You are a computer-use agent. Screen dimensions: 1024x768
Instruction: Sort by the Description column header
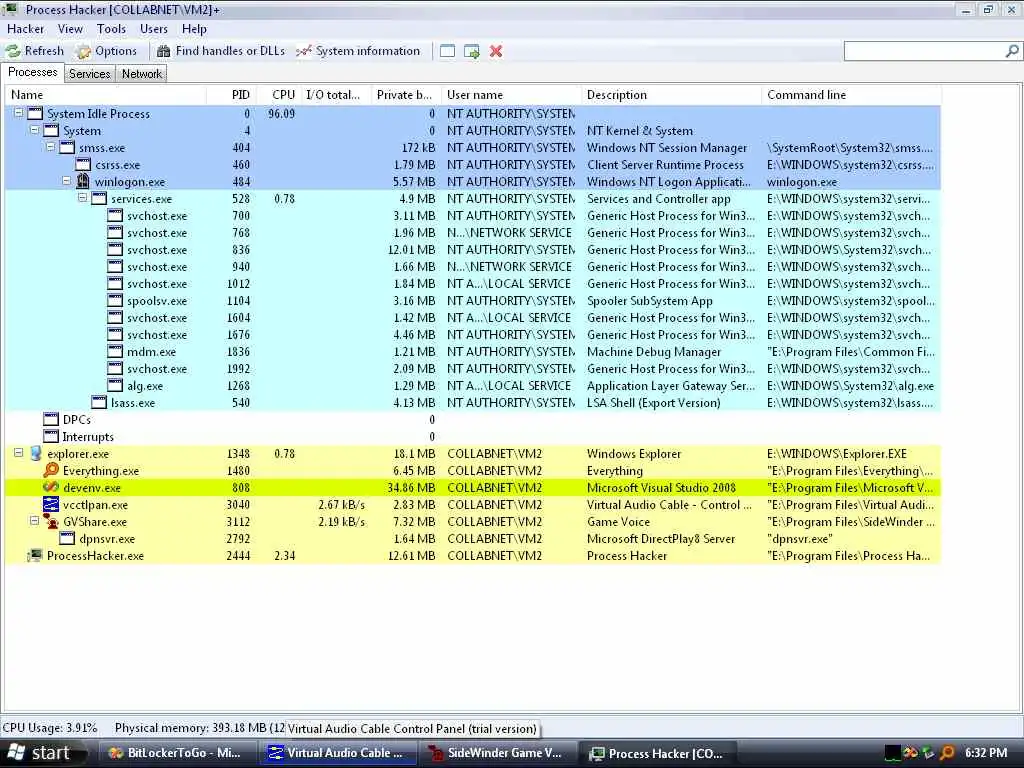click(671, 95)
